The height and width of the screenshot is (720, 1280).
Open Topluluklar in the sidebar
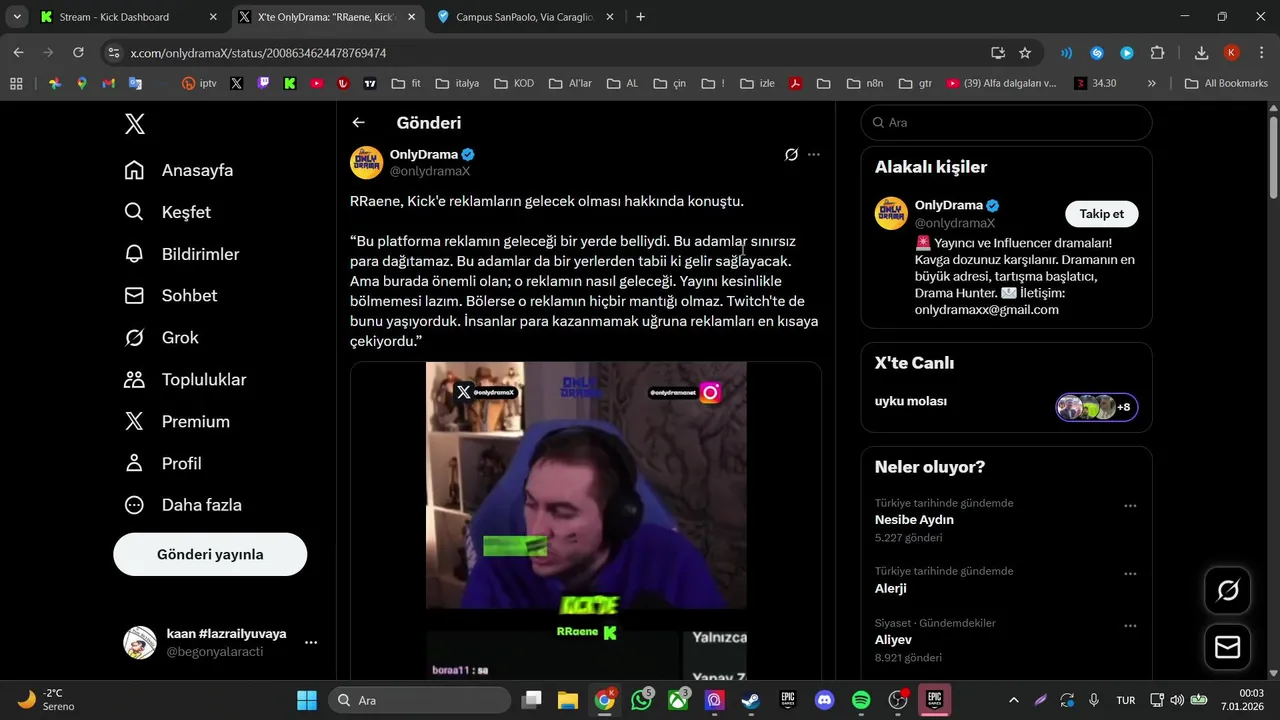(185, 380)
